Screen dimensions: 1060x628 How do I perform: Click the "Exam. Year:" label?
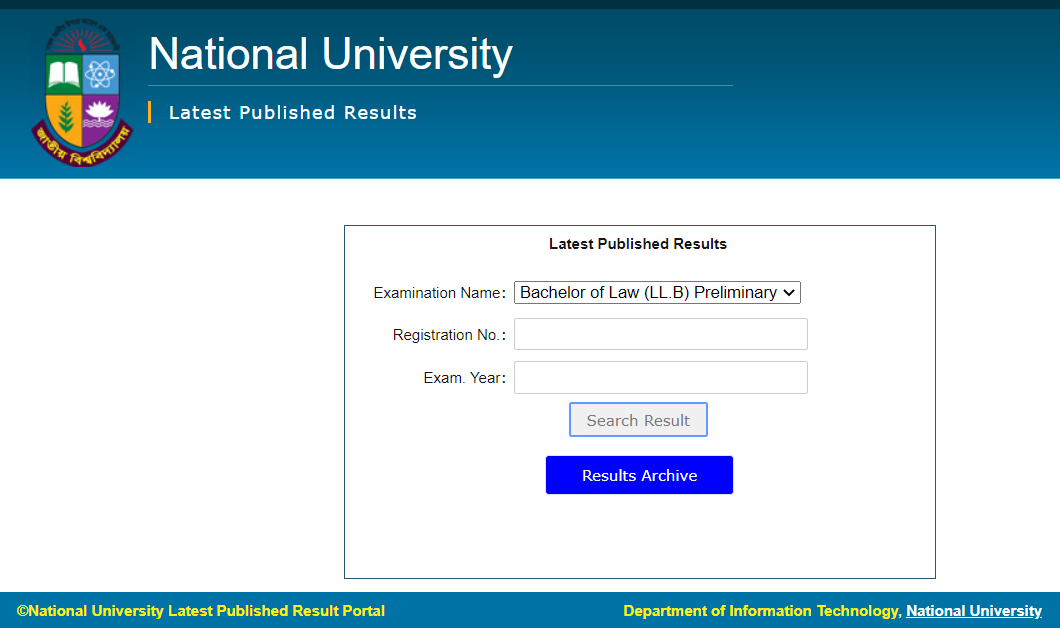point(464,378)
